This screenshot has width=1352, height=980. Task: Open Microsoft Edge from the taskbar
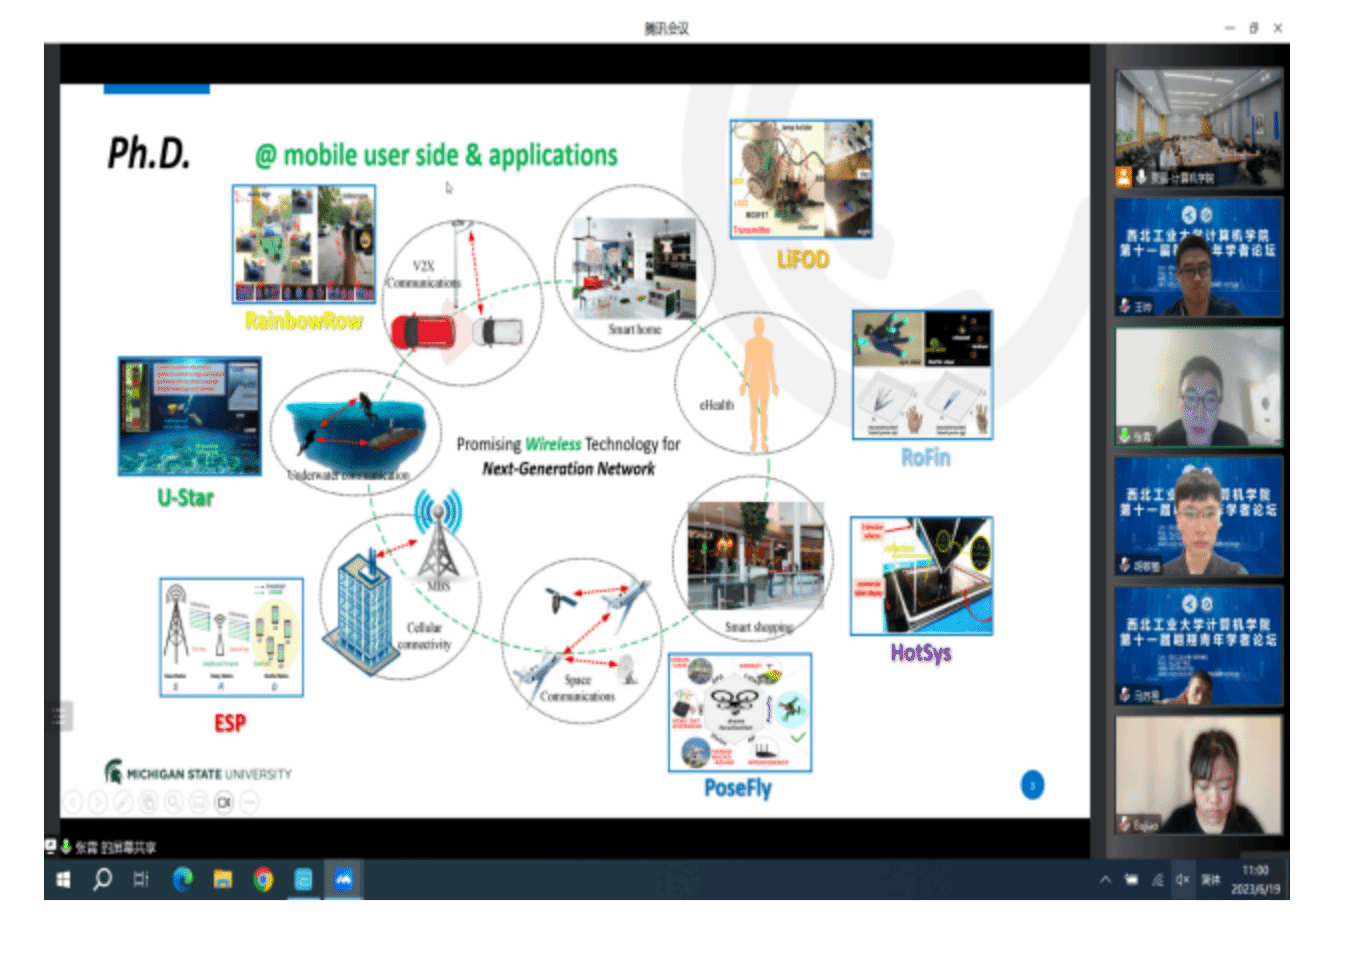pyautogui.click(x=183, y=880)
